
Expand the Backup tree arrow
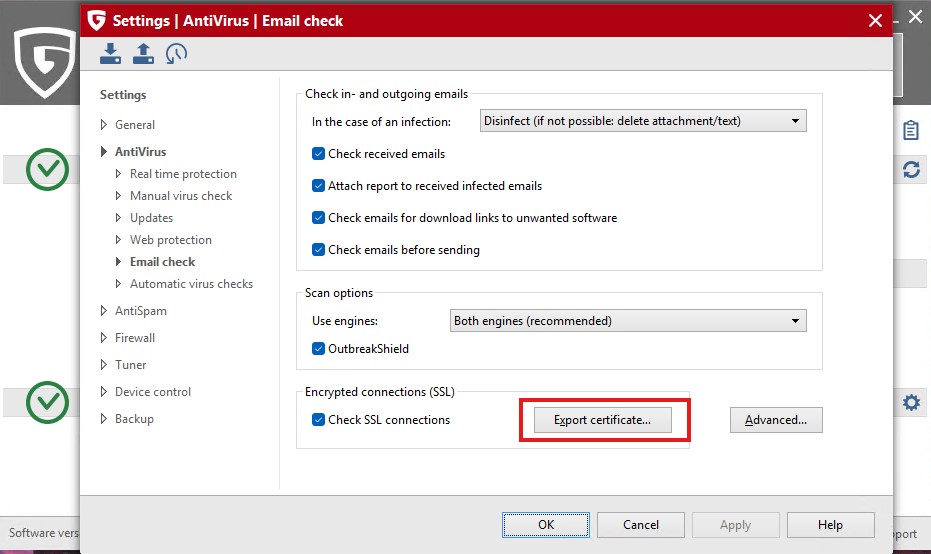[x=104, y=419]
